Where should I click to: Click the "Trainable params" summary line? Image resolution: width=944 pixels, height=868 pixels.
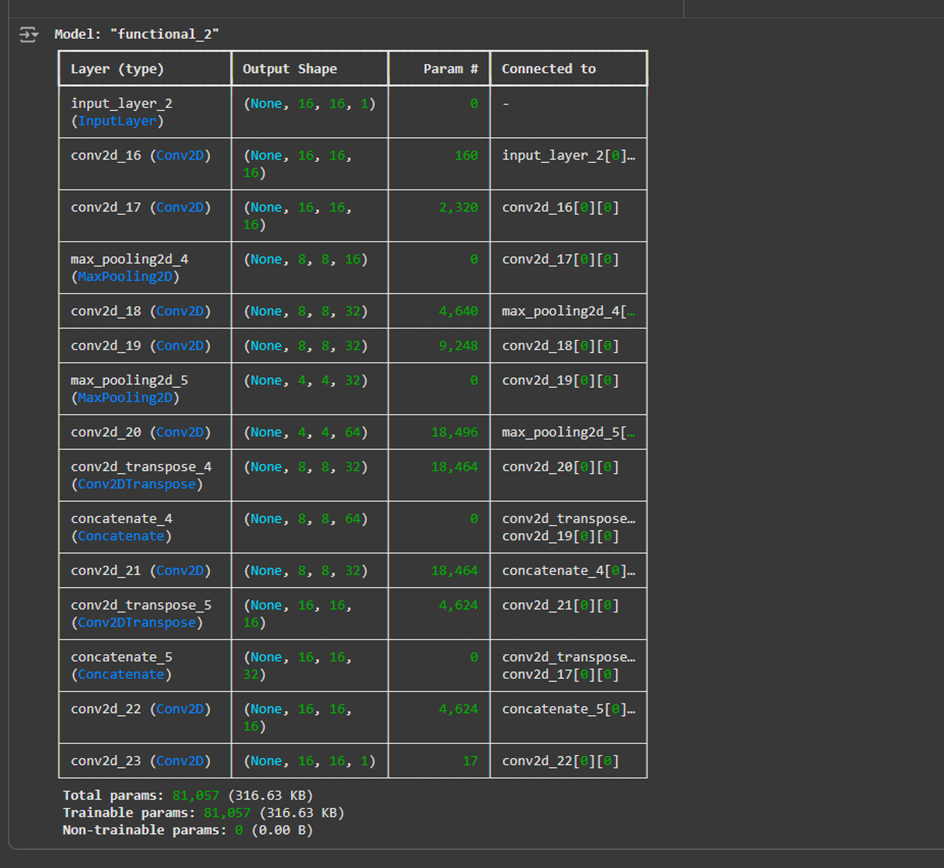coord(203,813)
